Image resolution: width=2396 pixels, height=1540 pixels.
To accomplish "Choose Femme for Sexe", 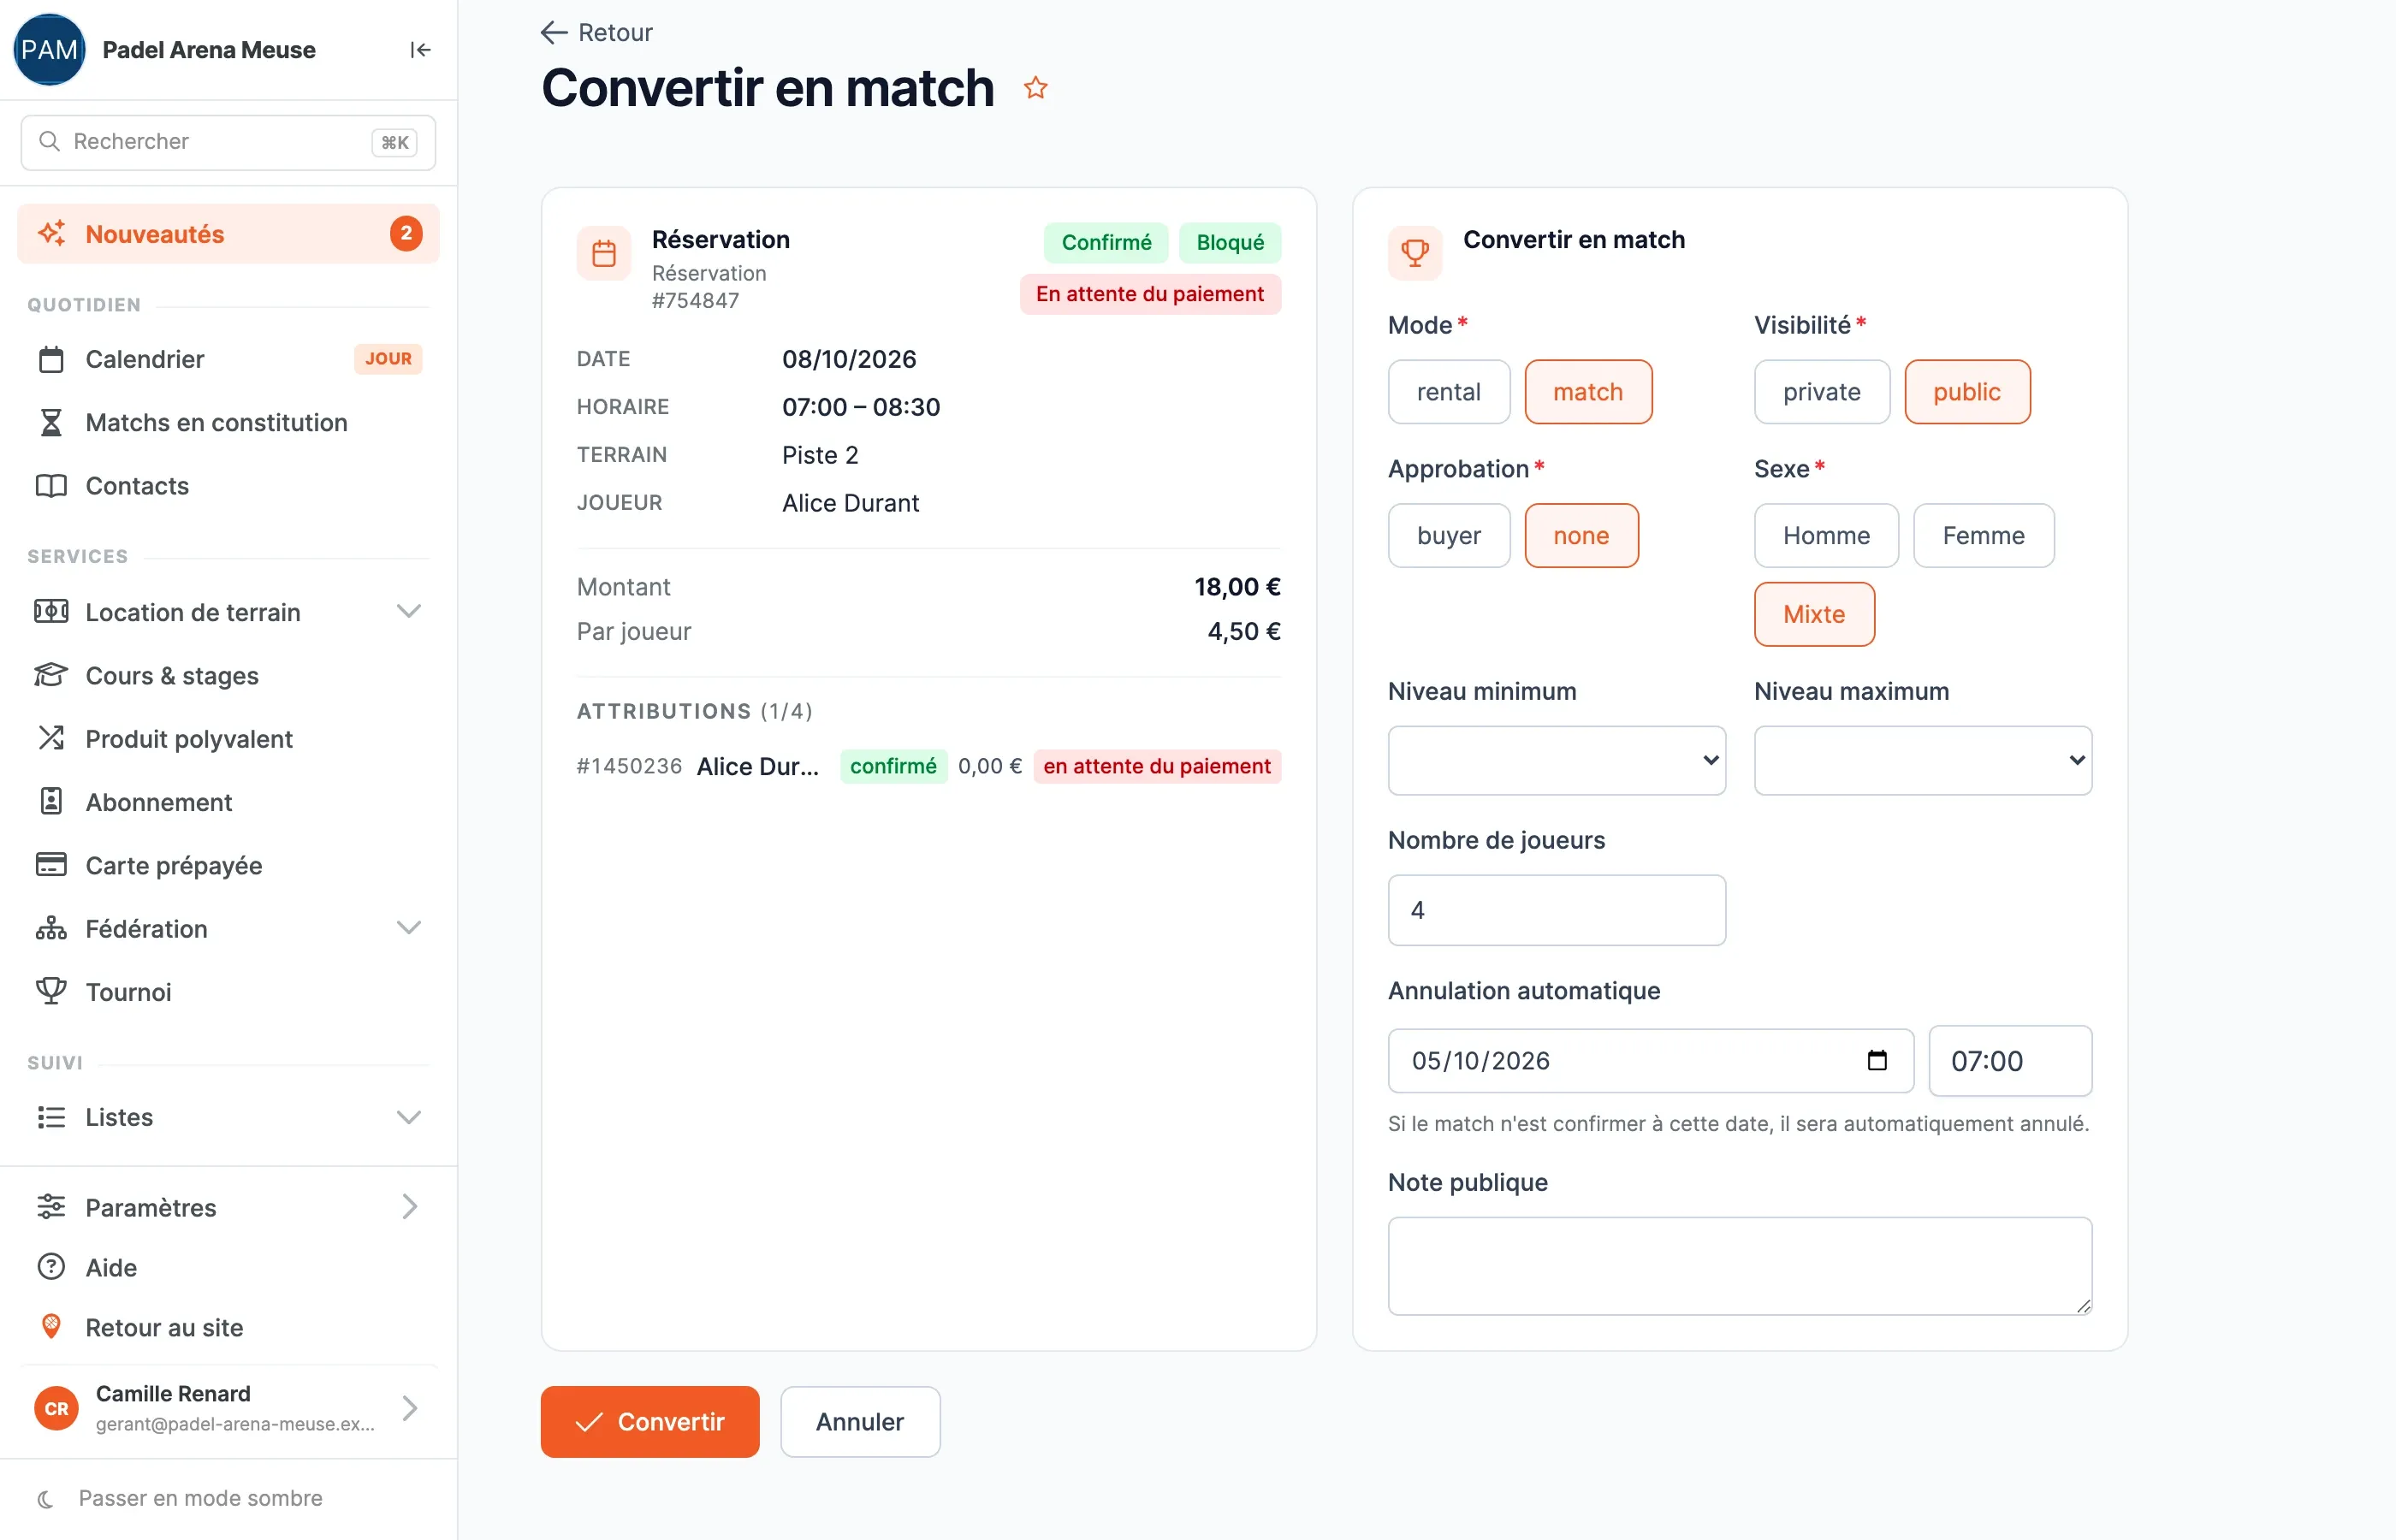I will pyautogui.click(x=1984, y=536).
